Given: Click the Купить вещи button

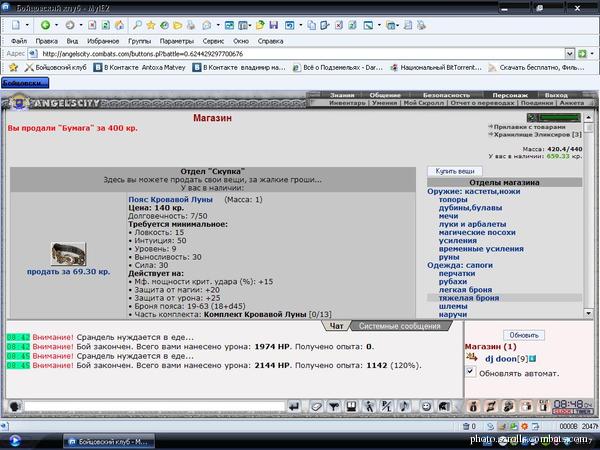Looking at the screenshot, I should click(455, 171).
